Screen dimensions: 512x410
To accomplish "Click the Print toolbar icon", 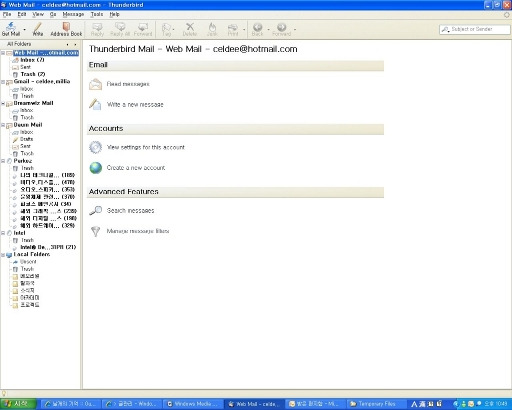I will 233,29.
